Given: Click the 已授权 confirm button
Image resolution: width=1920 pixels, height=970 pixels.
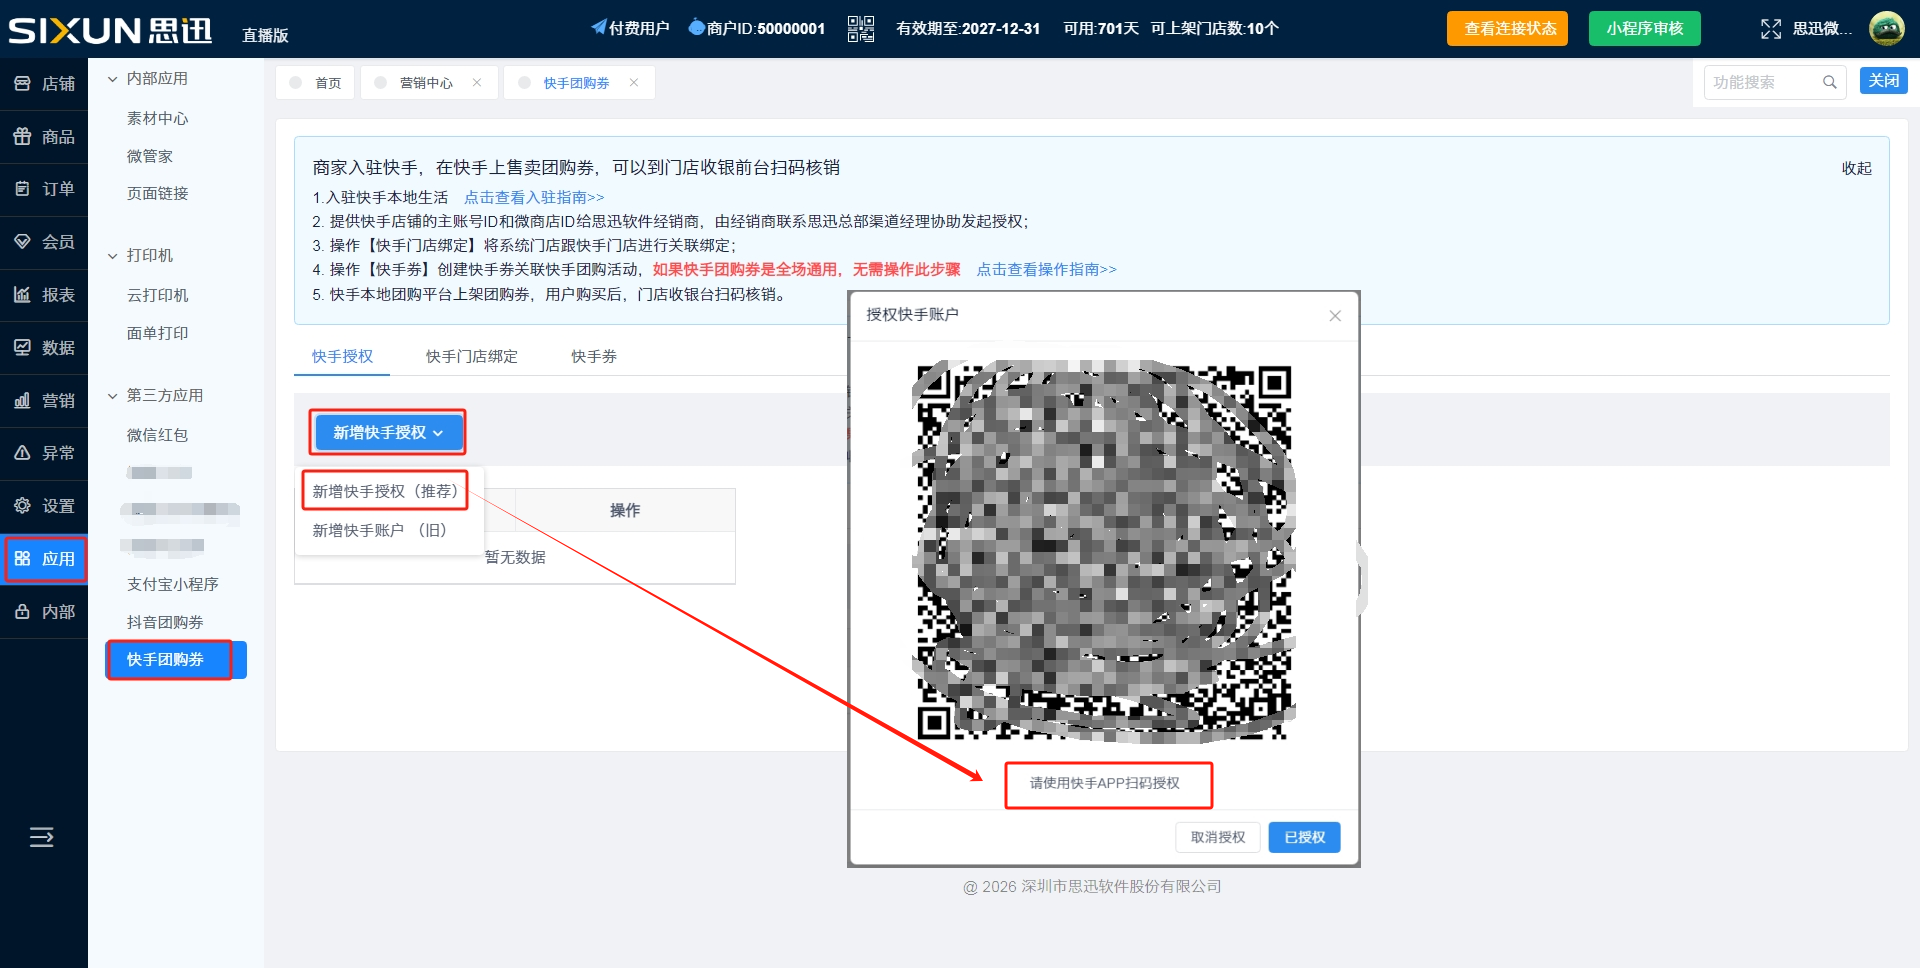Looking at the screenshot, I should point(1303,837).
